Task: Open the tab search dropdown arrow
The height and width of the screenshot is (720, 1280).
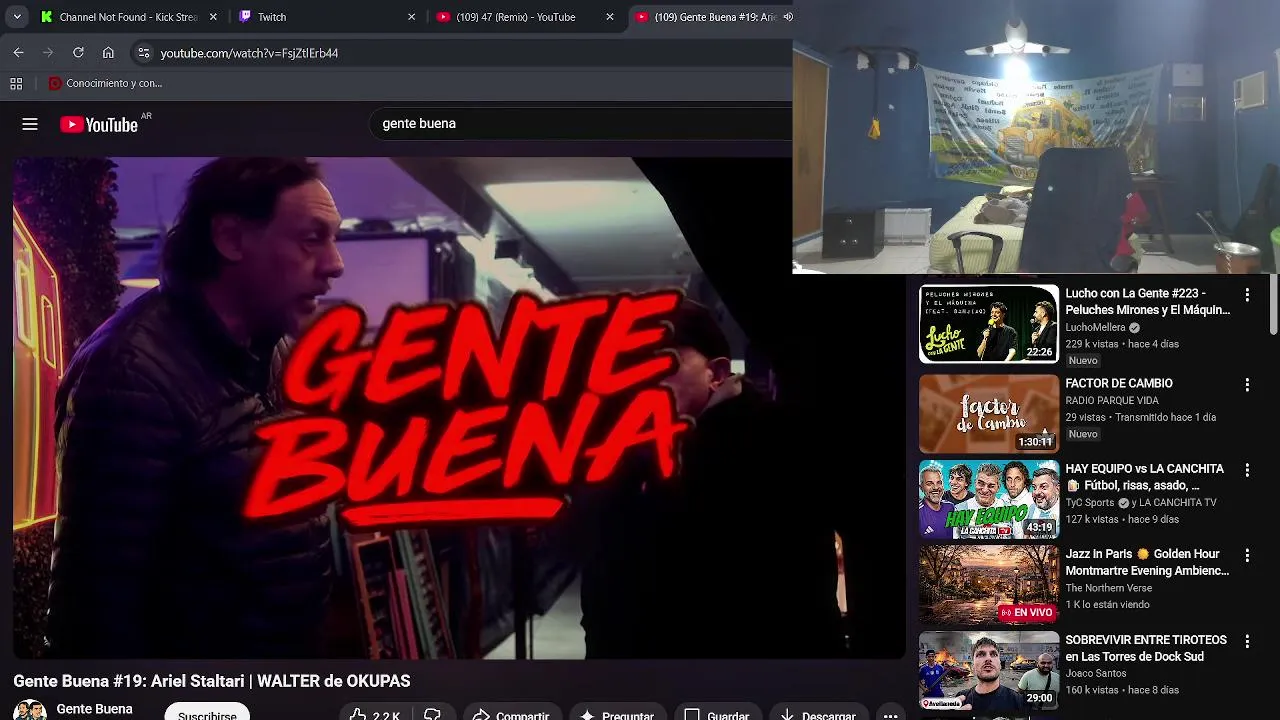Action: point(17,17)
